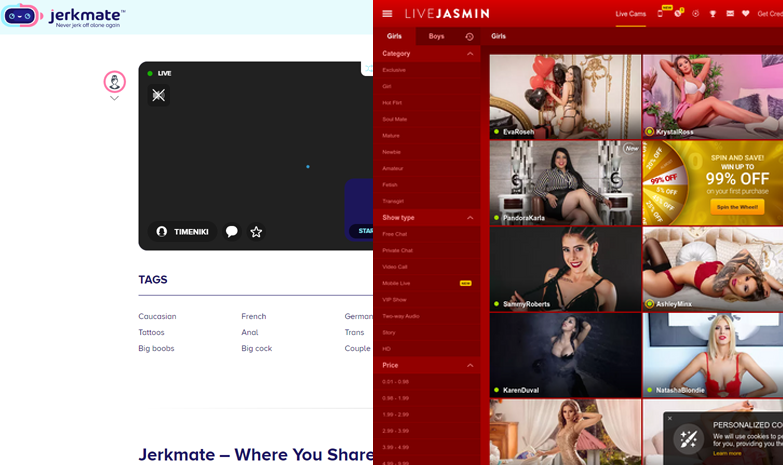Click the Spin the Wheel button

[x=737, y=207]
